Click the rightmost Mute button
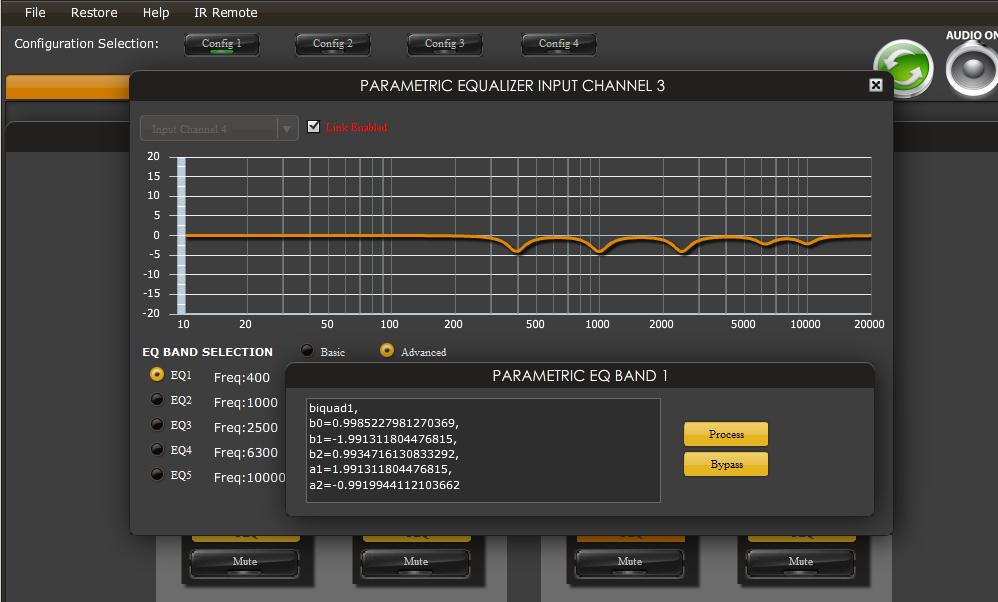 point(800,563)
